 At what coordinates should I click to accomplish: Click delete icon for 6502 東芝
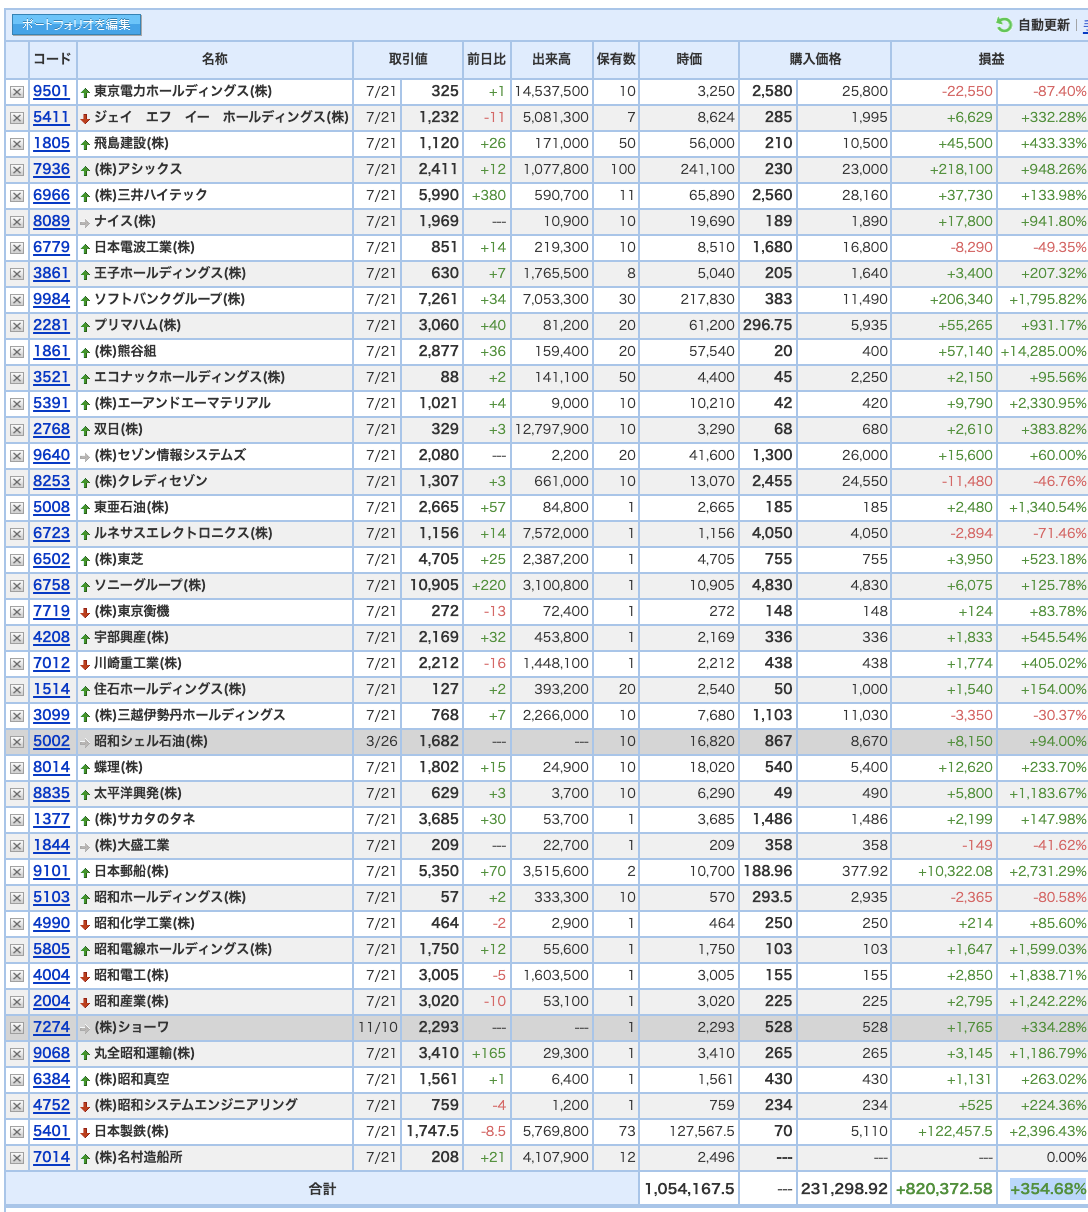pos(17,560)
